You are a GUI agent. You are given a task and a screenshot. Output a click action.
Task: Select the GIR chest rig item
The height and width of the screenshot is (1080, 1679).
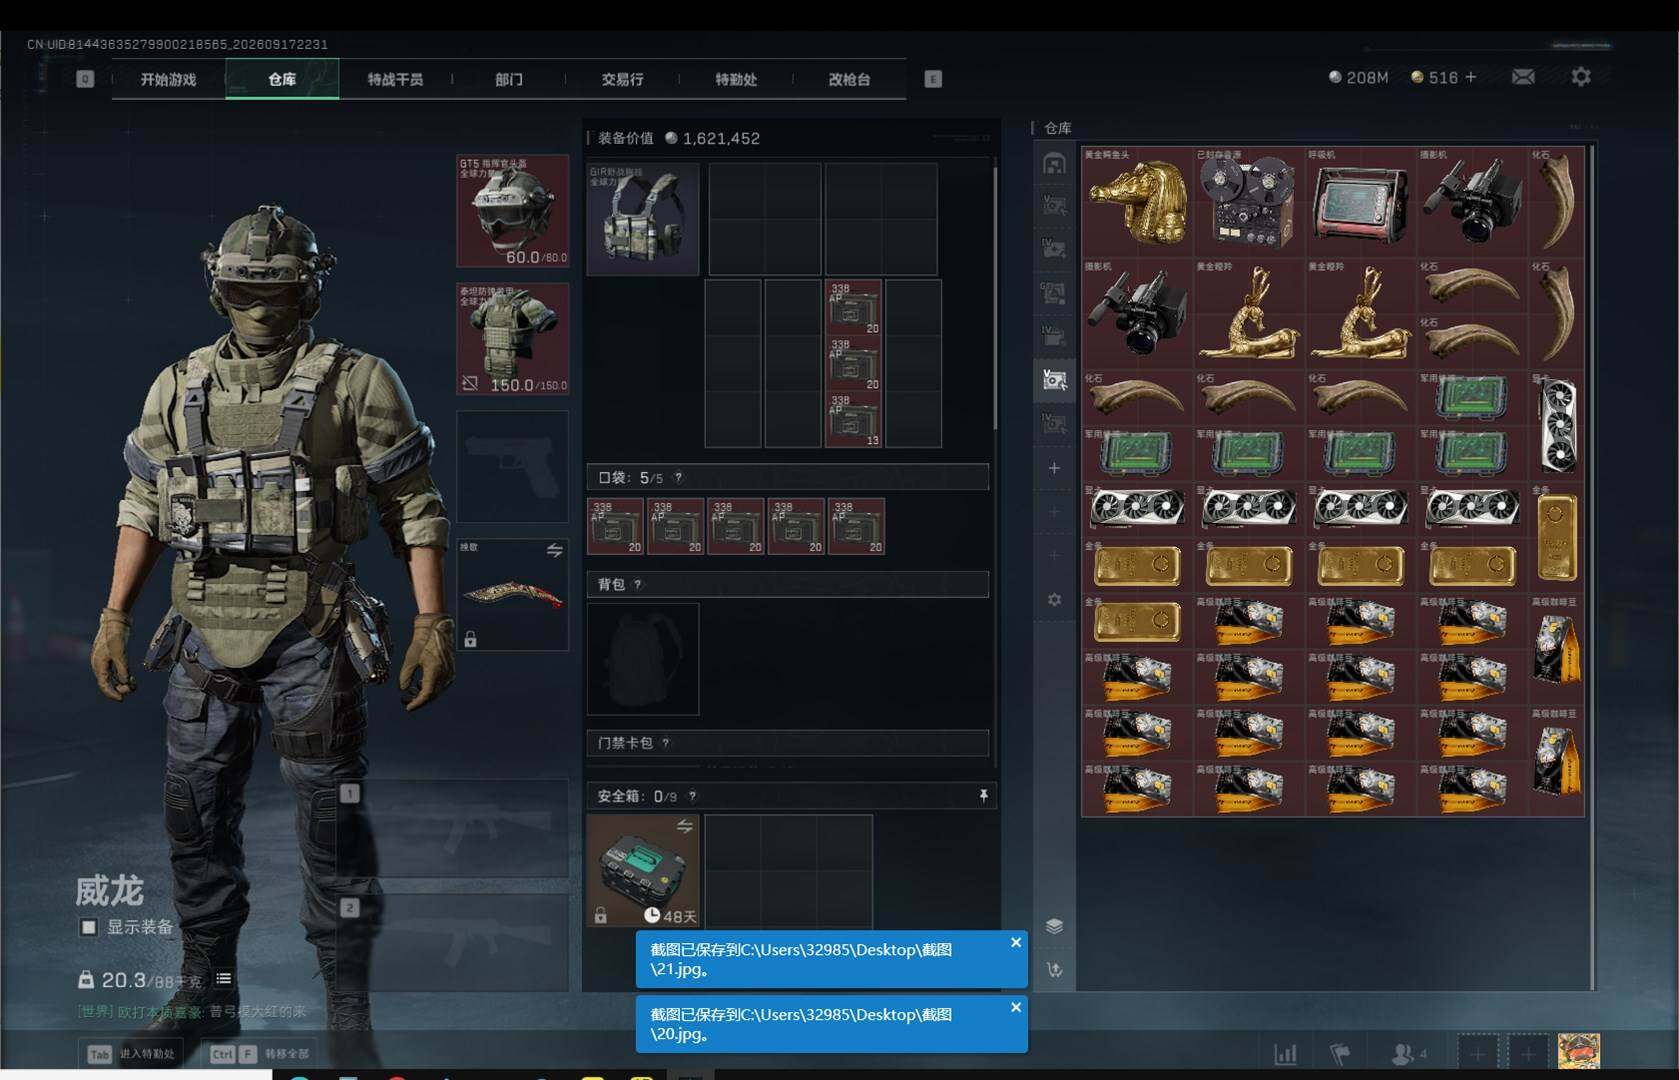click(643, 219)
